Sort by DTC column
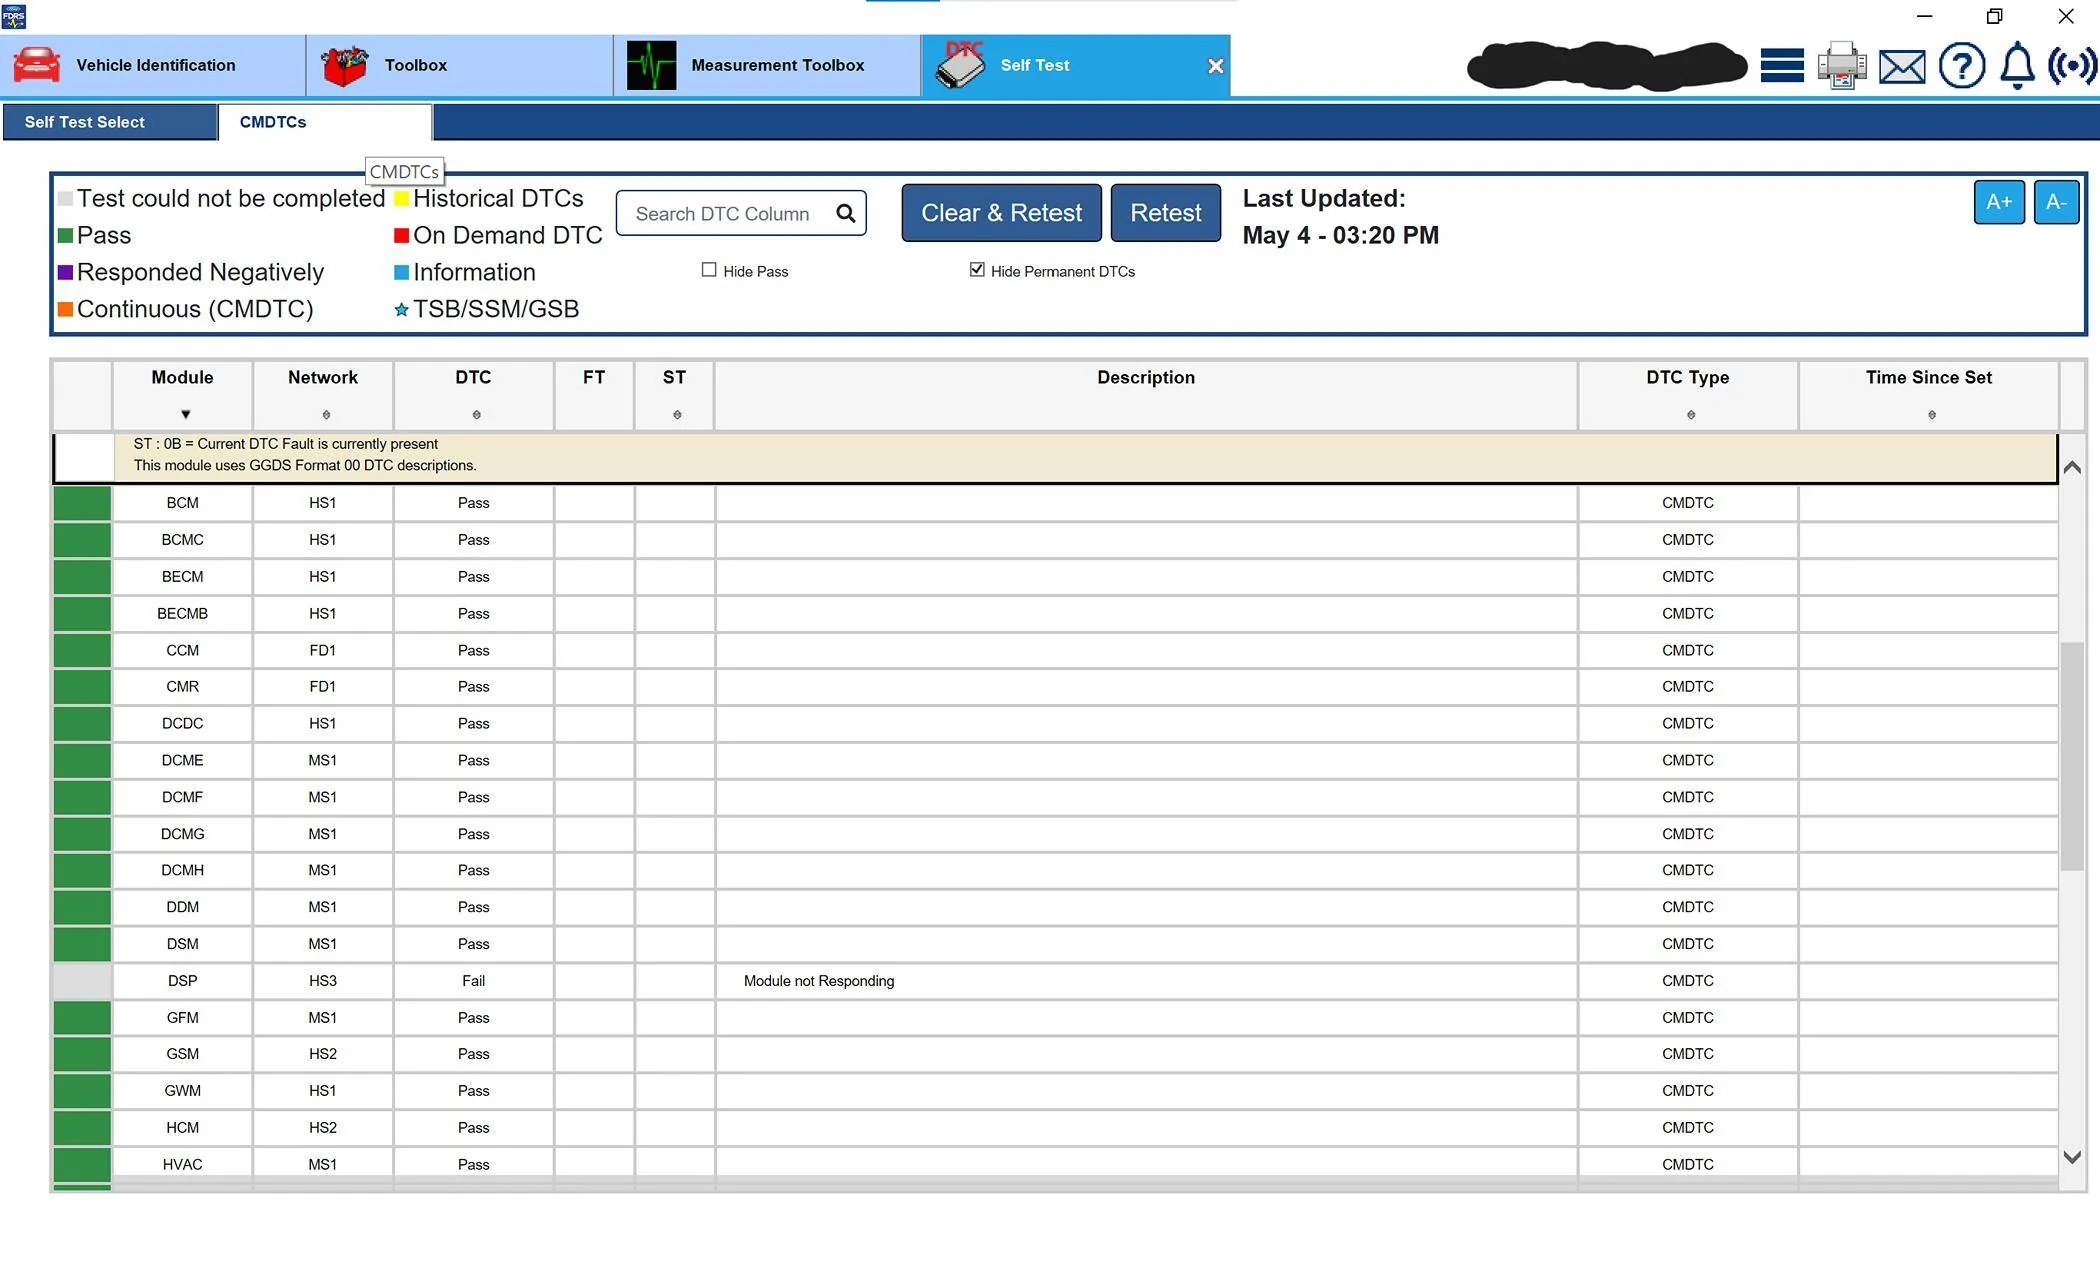The width and height of the screenshot is (2100, 1288). 476,415
